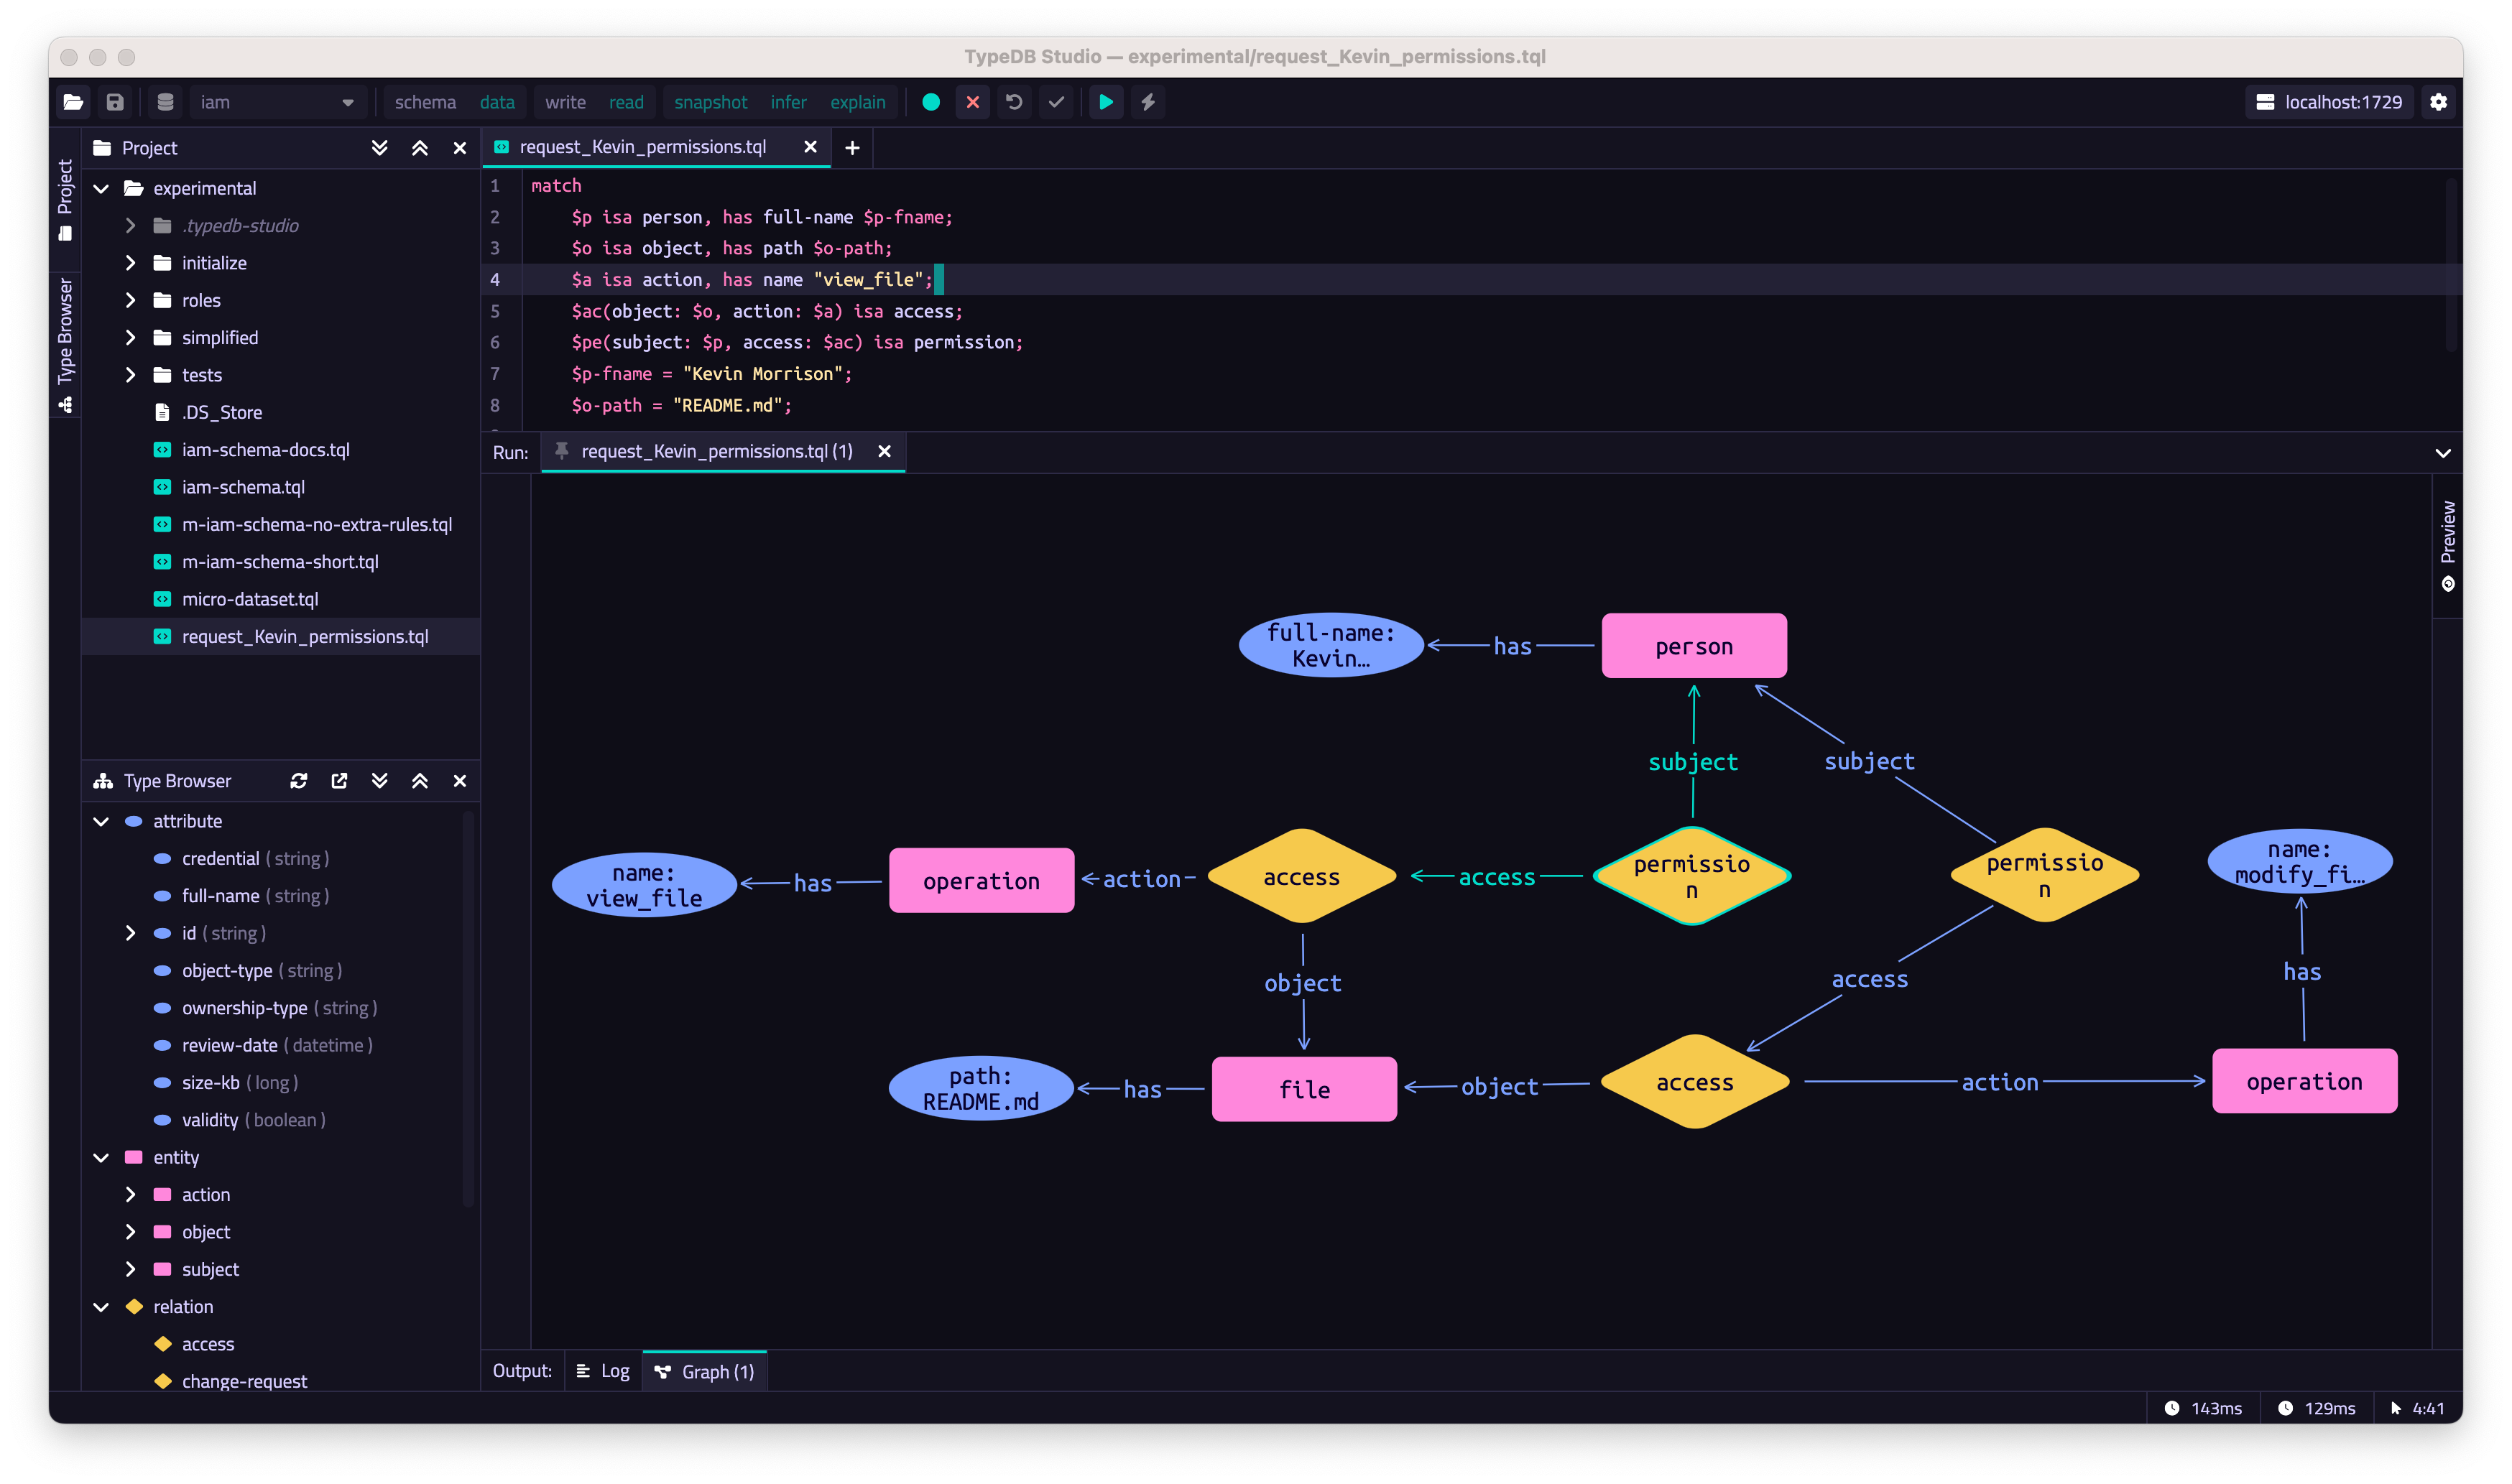The height and width of the screenshot is (1484, 2512).
Task: Set transaction type to read
Action: point(626,102)
